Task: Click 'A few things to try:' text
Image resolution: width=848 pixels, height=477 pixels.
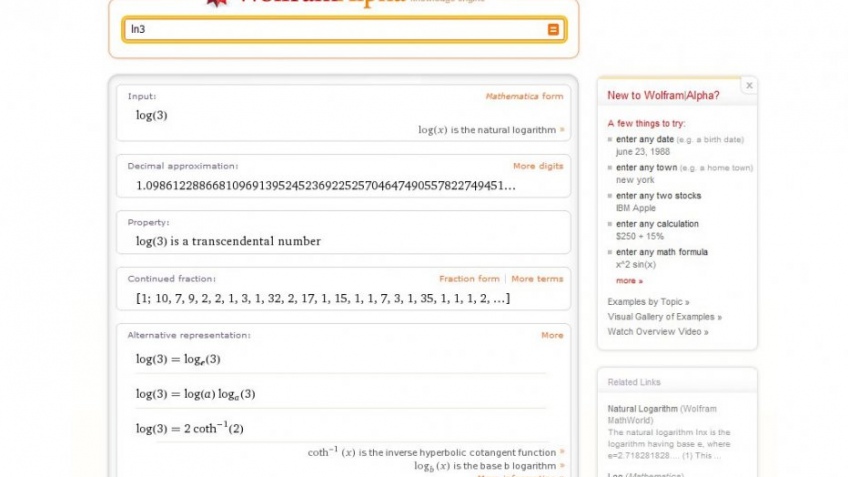Action: (x=646, y=123)
